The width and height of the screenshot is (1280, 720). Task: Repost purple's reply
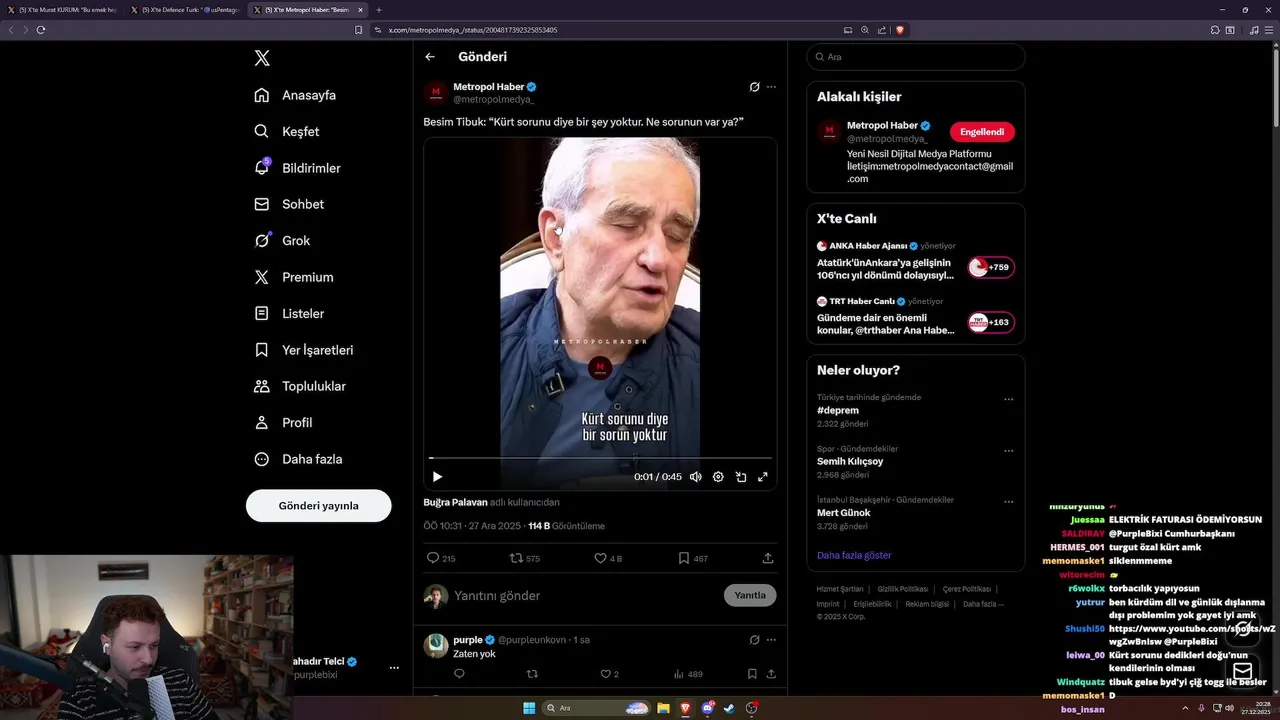532,674
